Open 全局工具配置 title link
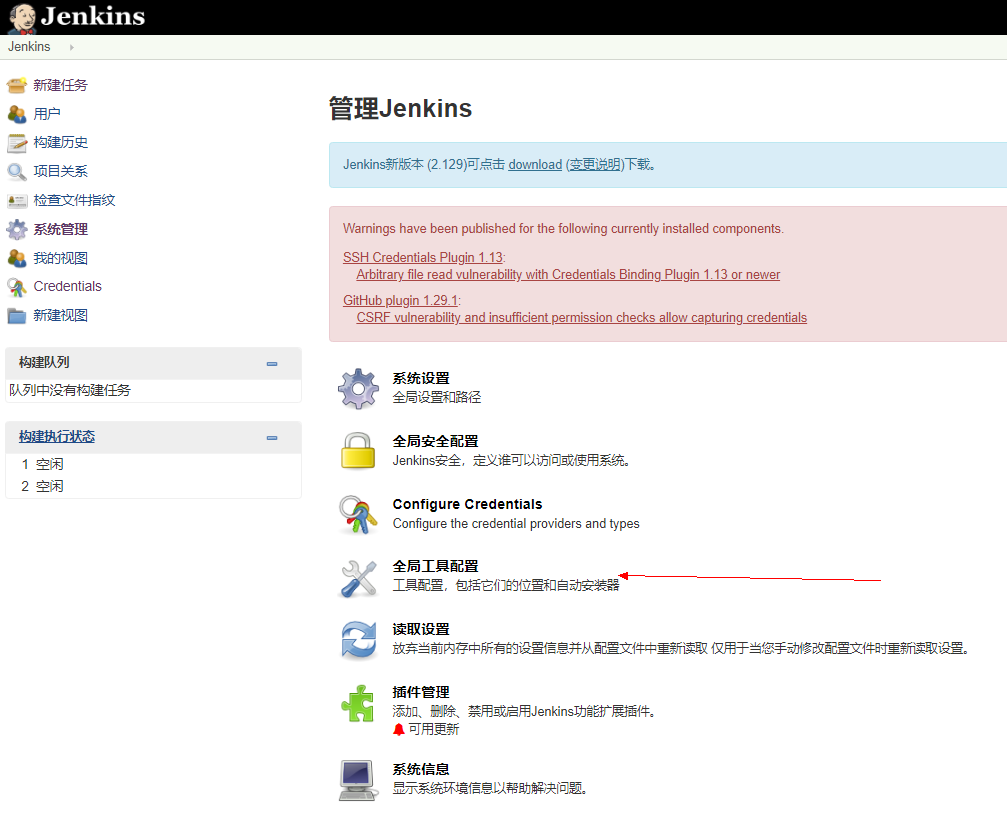Screen dimensions: 1007x813 pyautogui.click(x=435, y=566)
